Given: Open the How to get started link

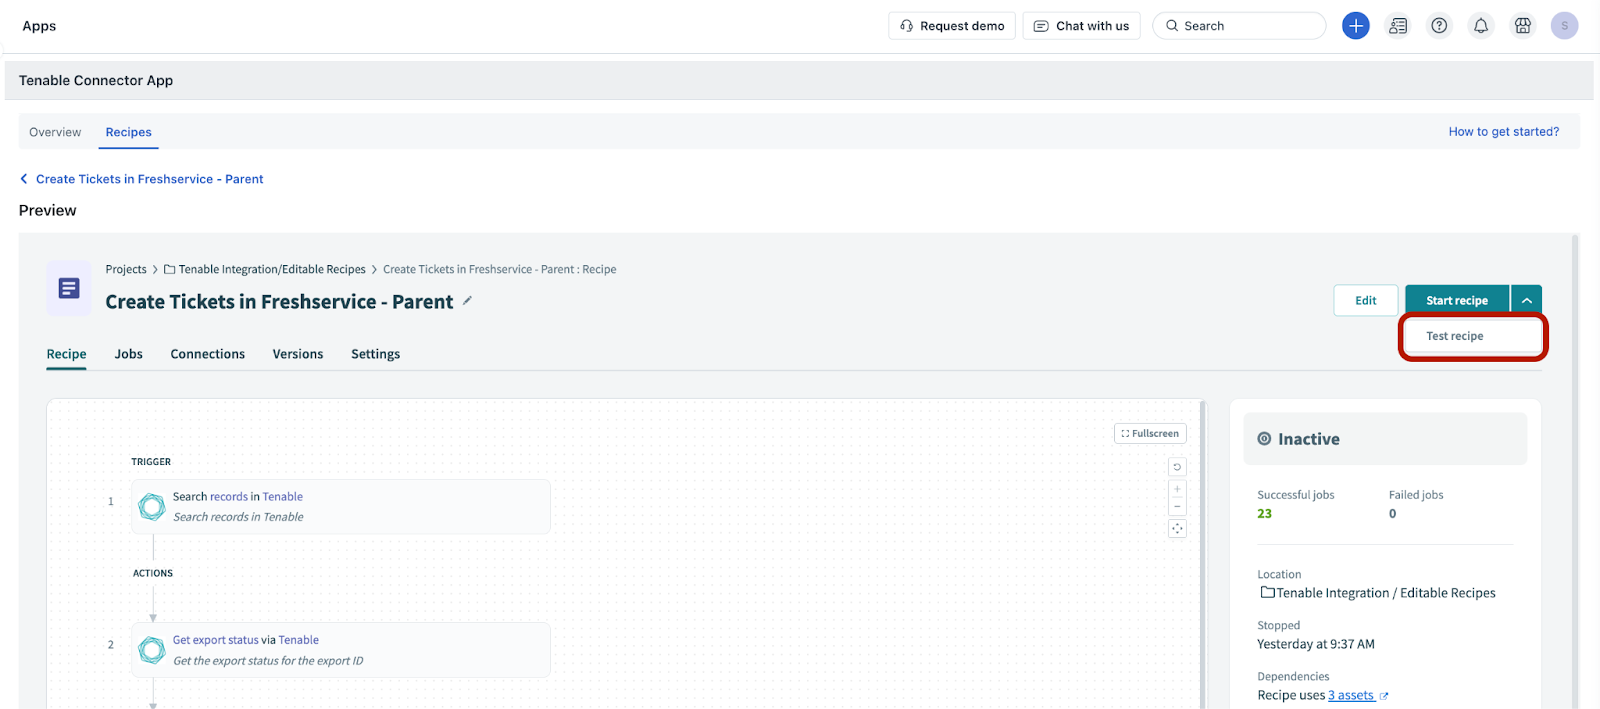Looking at the screenshot, I should coord(1503,132).
